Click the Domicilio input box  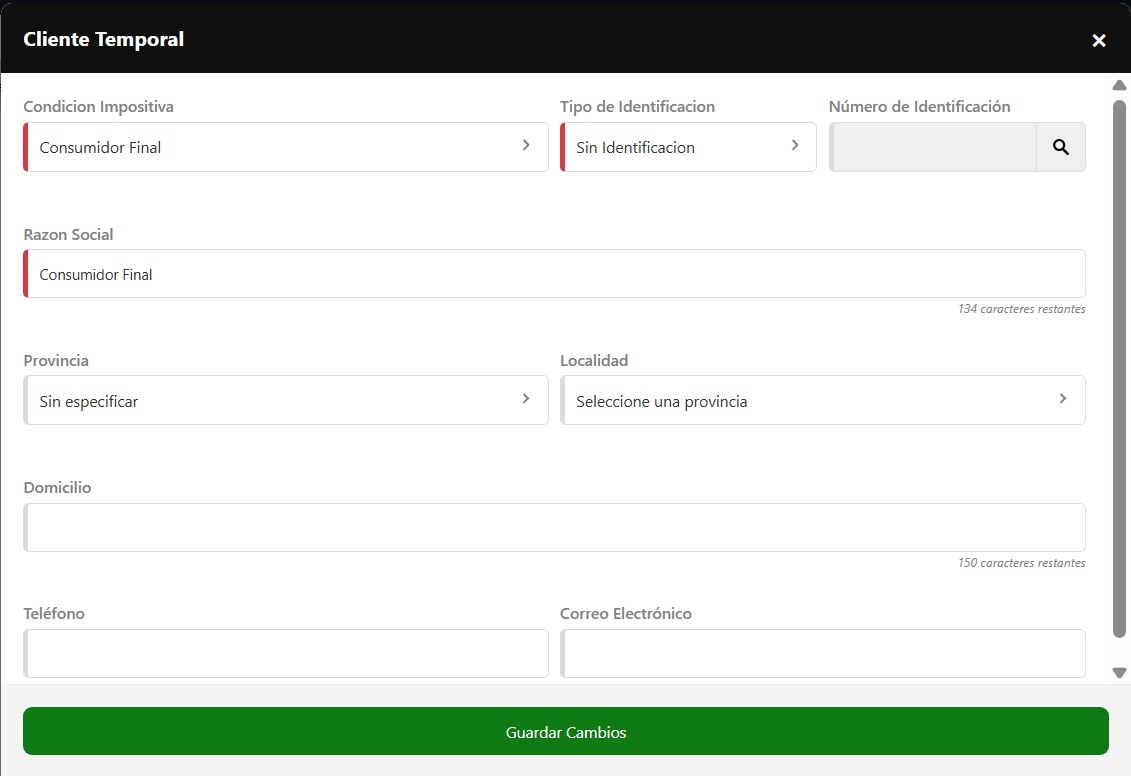555,527
